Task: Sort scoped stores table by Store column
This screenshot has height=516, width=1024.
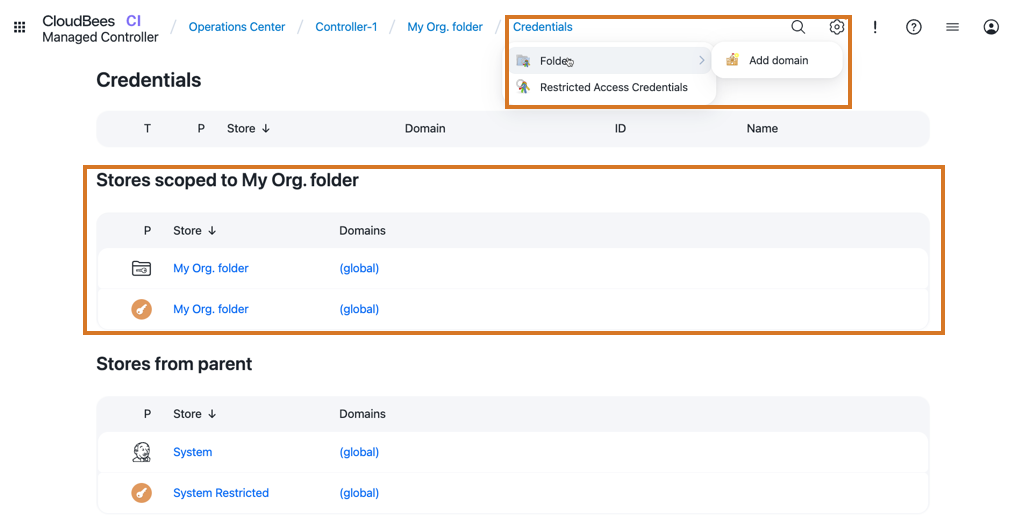Action: pos(195,231)
